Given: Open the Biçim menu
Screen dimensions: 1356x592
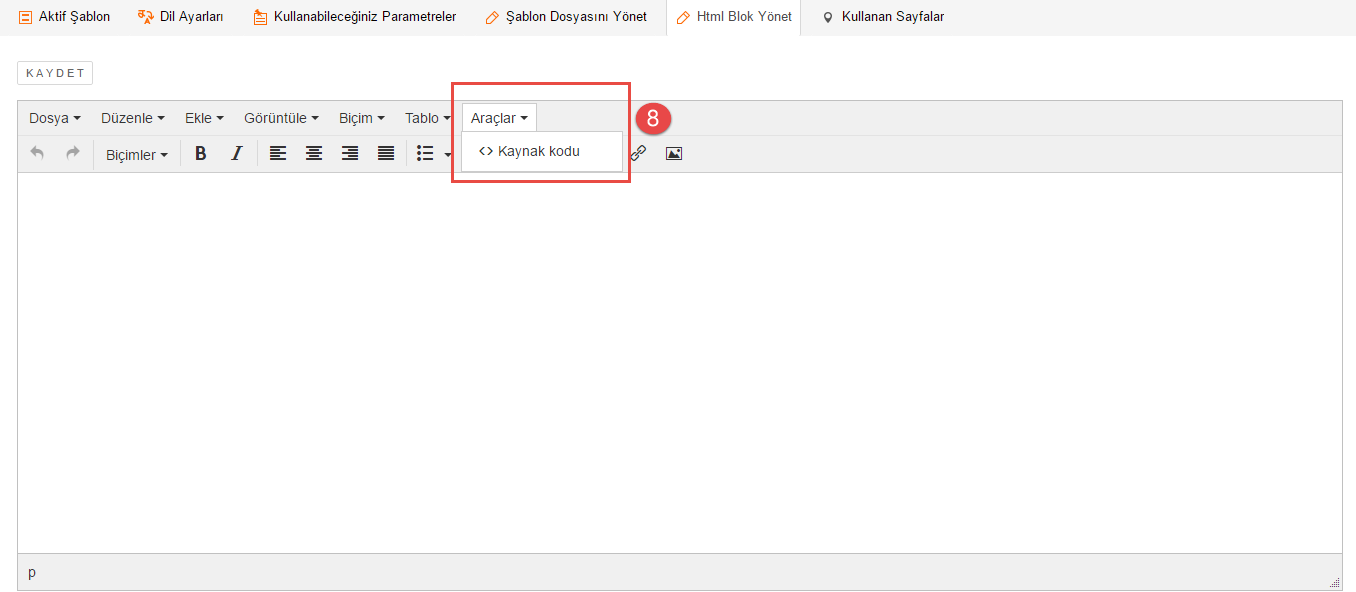Looking at the screenshot, I should tap(361, 118).
